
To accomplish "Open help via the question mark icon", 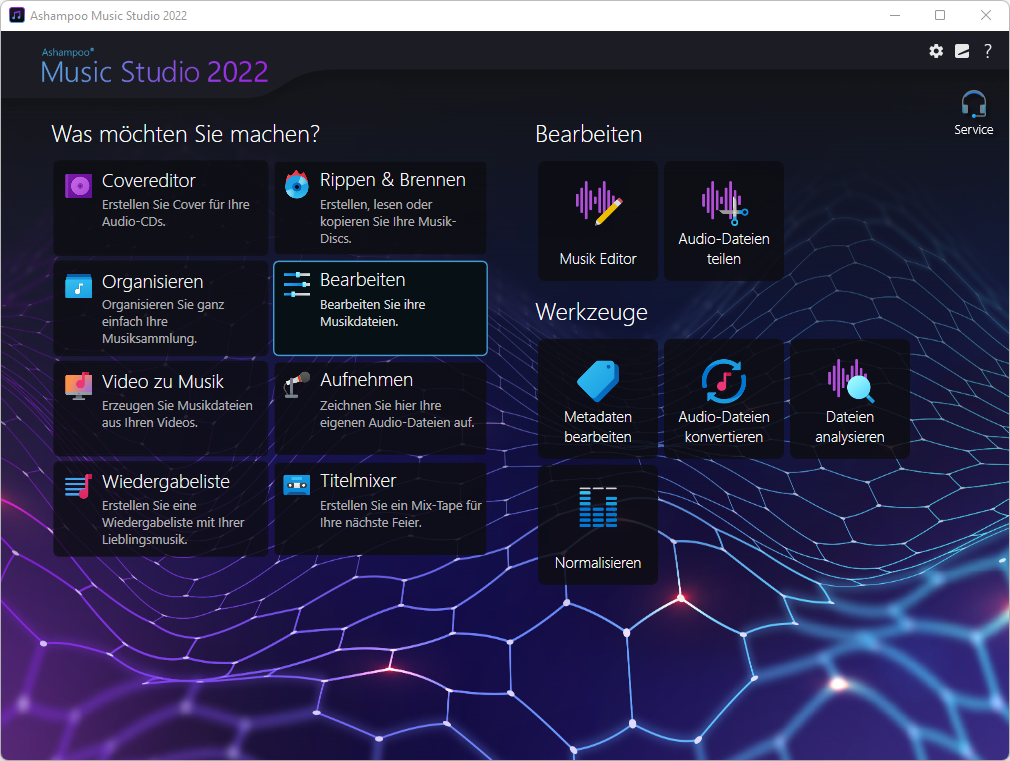I will click(987, 51).
